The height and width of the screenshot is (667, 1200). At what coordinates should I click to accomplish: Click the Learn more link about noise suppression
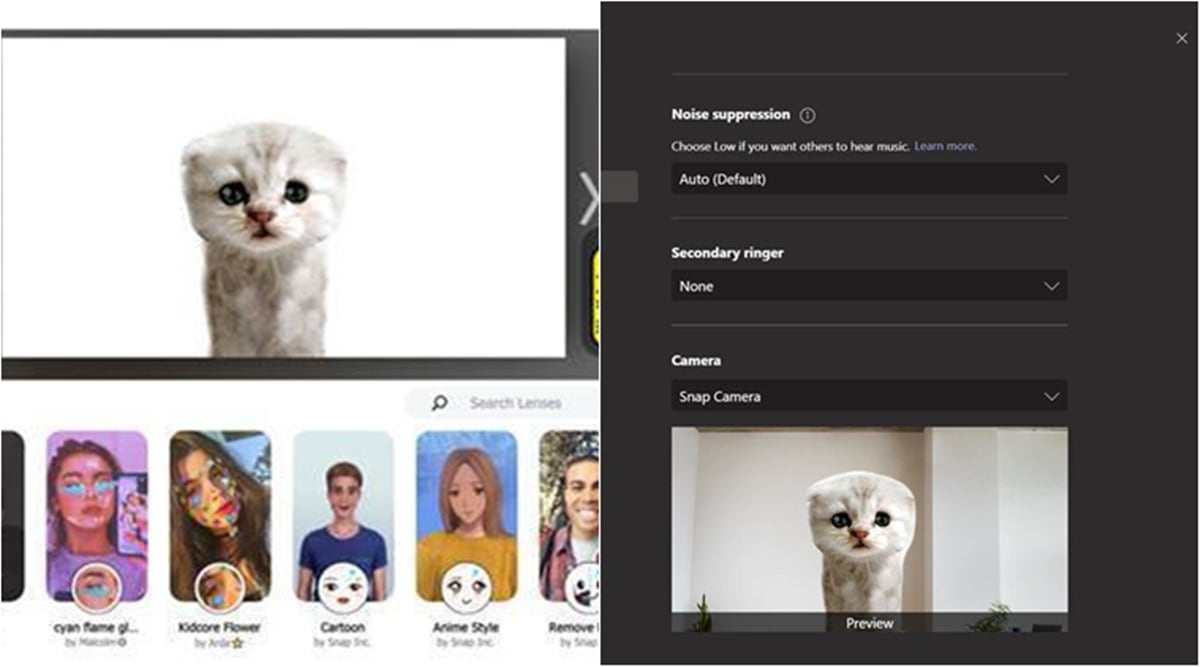click(x=944, y=145)
